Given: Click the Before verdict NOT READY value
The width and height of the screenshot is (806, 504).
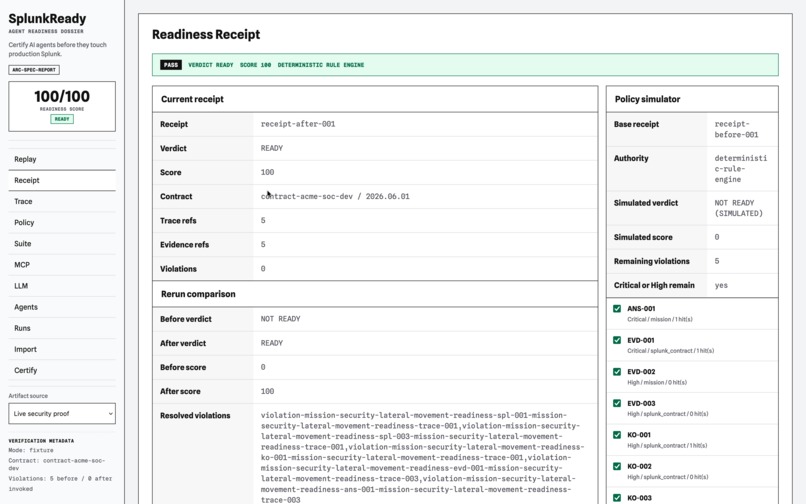Looking at the screenshot, I should click(x=280, y=319).
